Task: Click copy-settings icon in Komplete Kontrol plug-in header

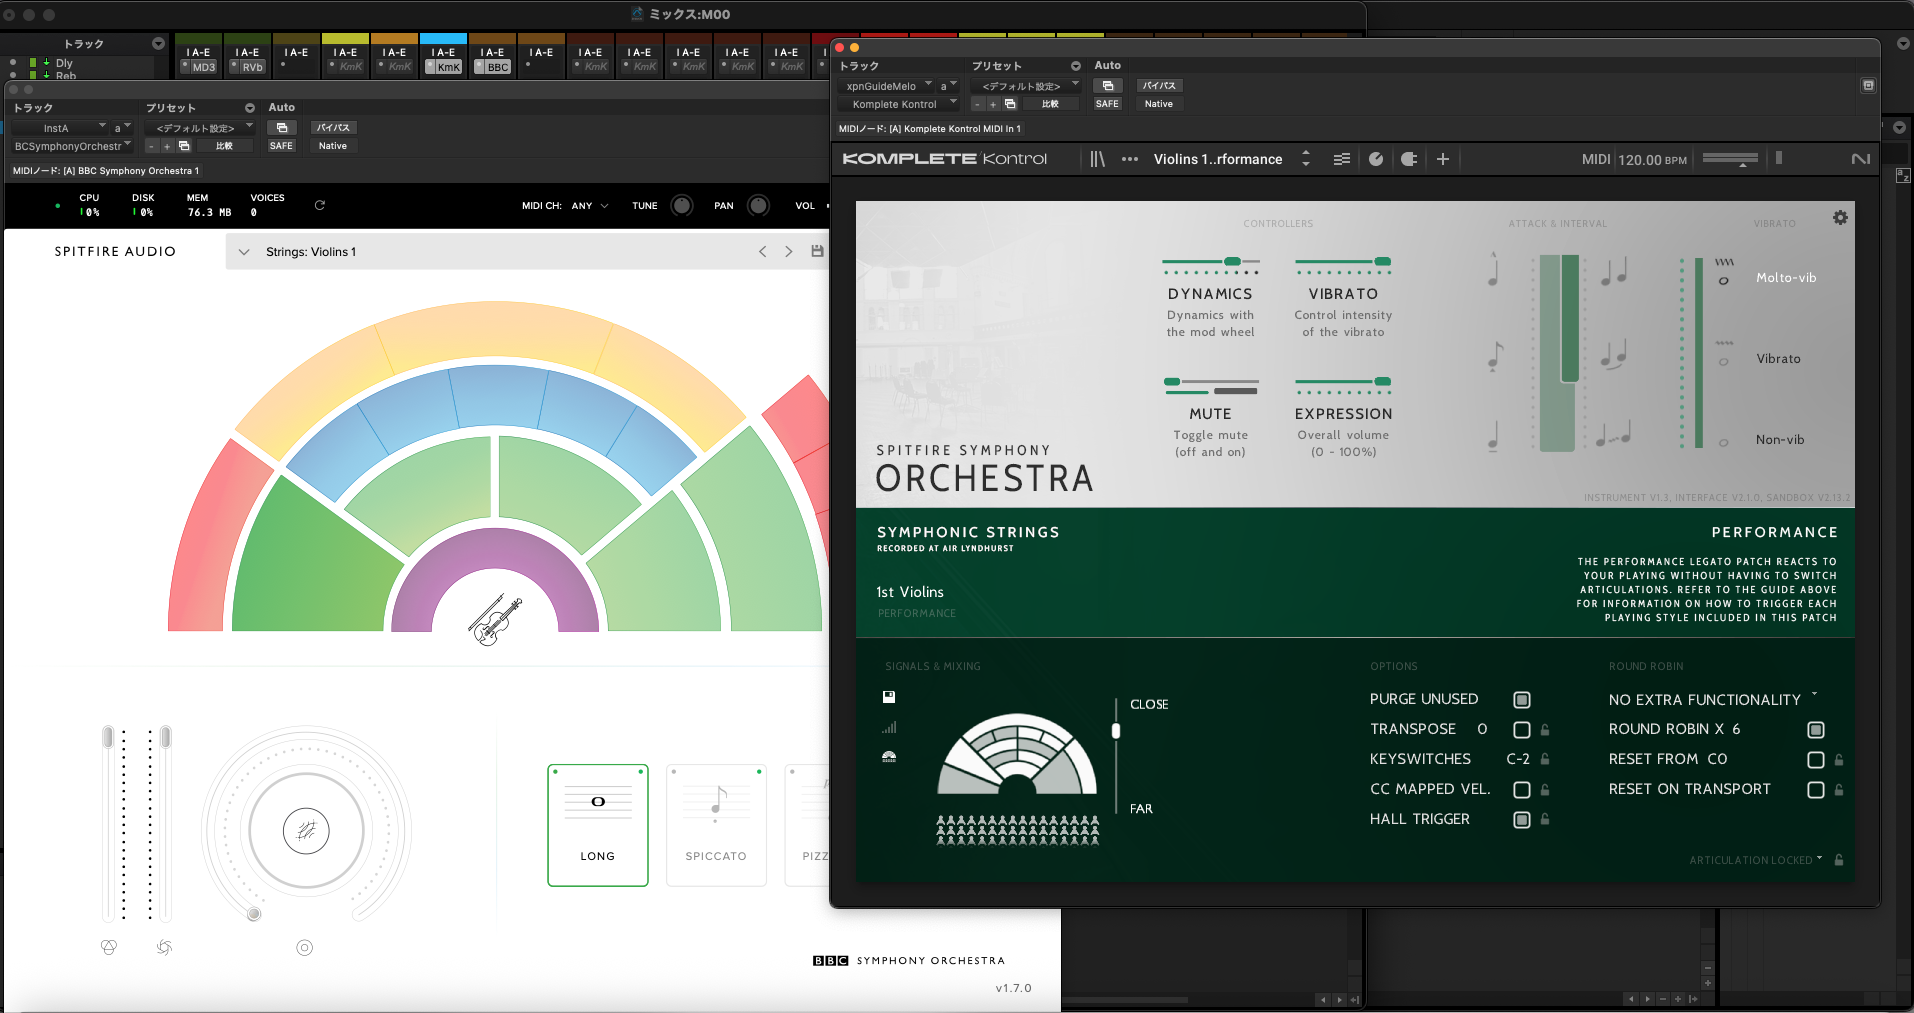Action: click(1108, 86)
